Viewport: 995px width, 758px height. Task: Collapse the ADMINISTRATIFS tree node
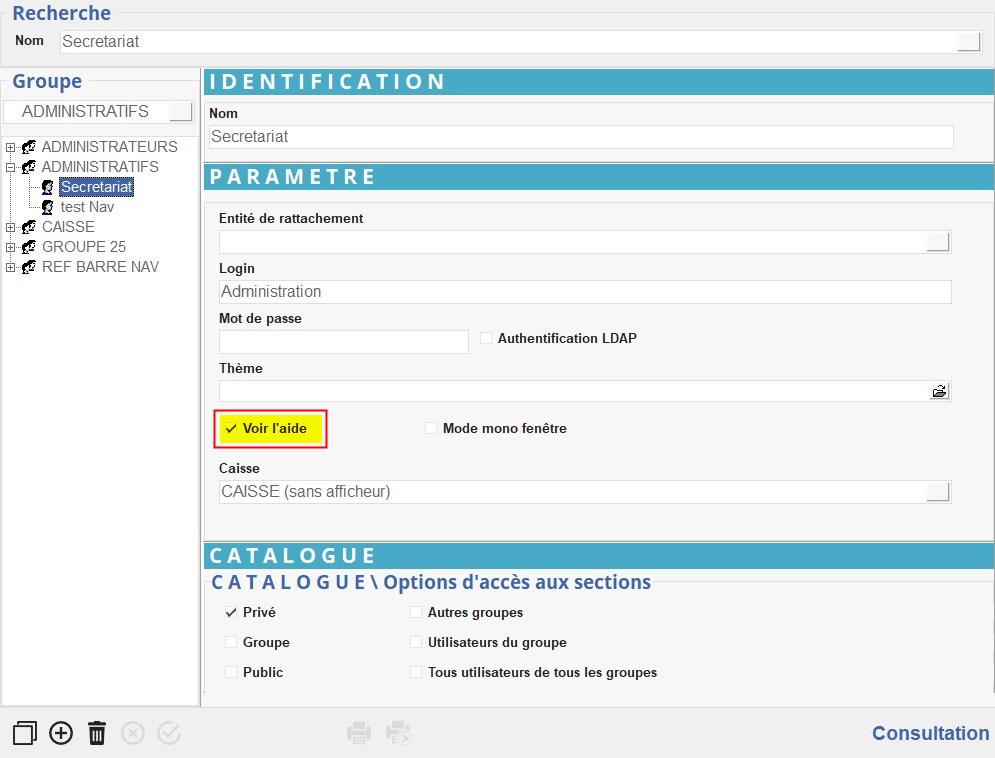11,167
